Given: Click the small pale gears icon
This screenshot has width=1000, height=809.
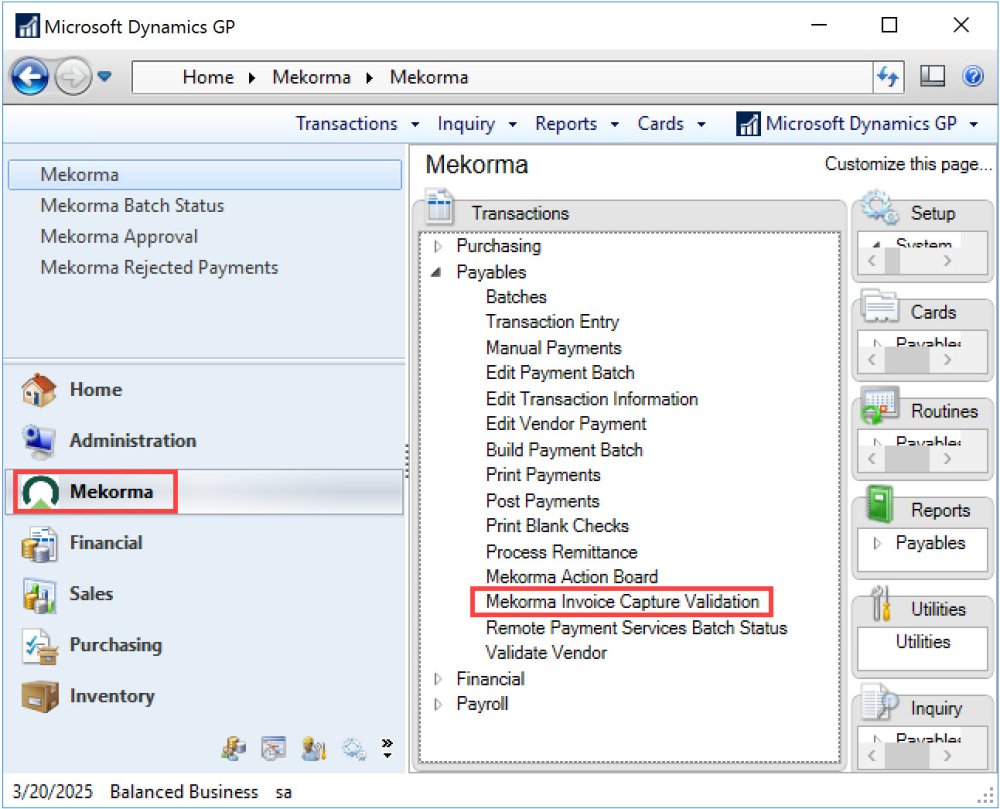Looking at the screenshot, I should (354, 748).
